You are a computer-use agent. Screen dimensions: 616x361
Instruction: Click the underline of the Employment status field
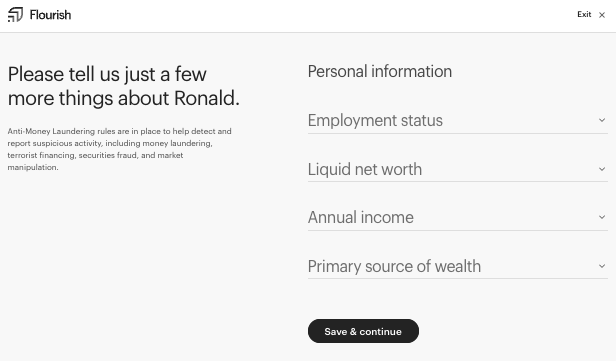458,134
